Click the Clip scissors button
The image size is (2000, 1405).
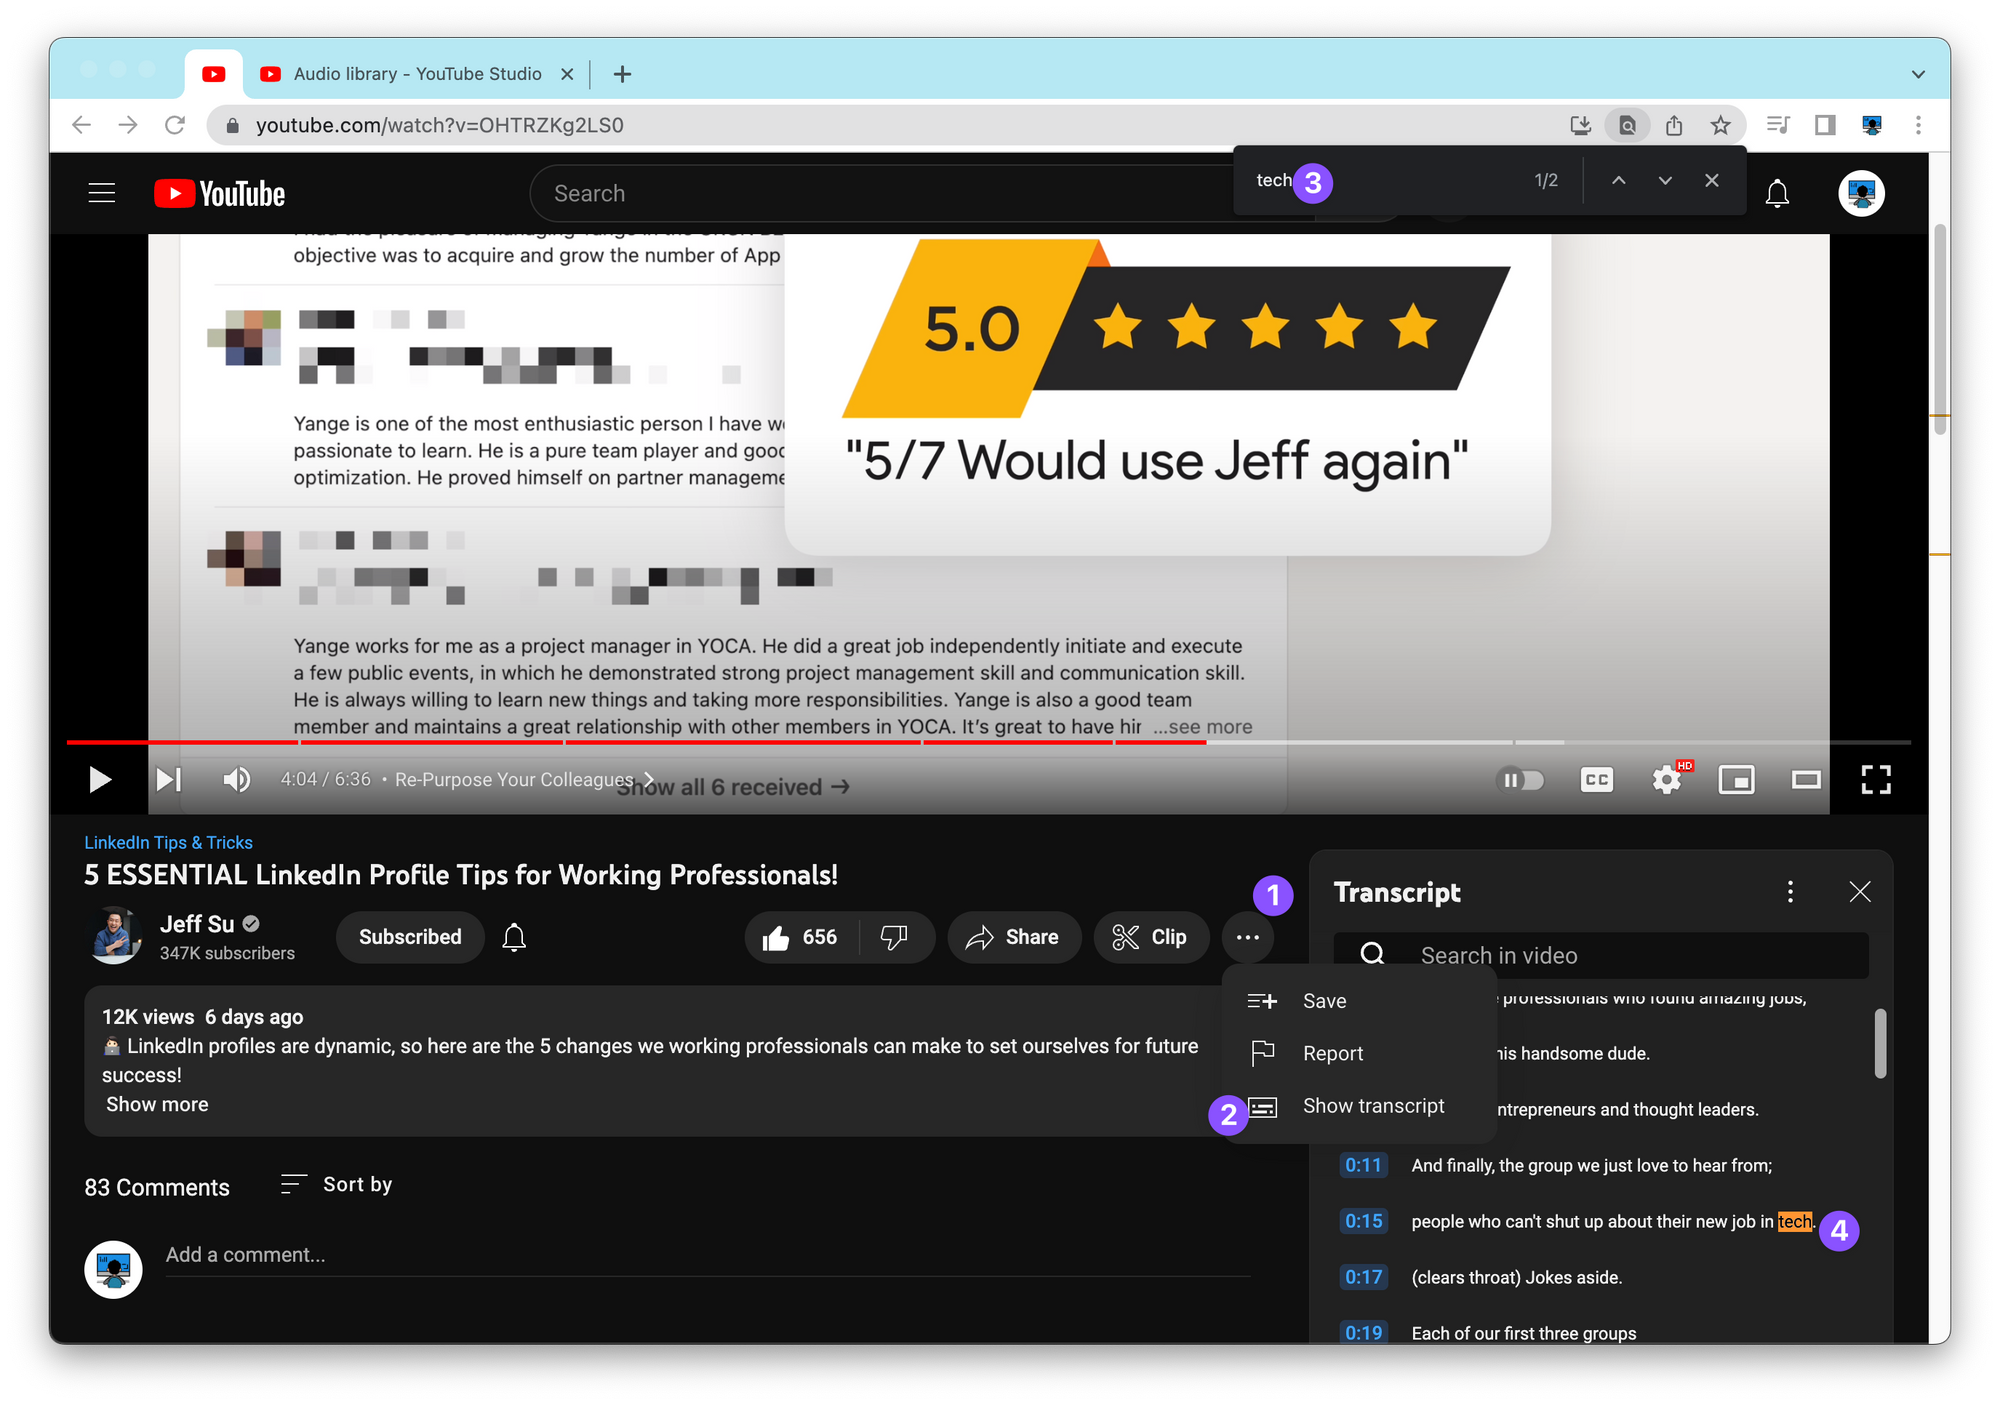[1151, 937]
